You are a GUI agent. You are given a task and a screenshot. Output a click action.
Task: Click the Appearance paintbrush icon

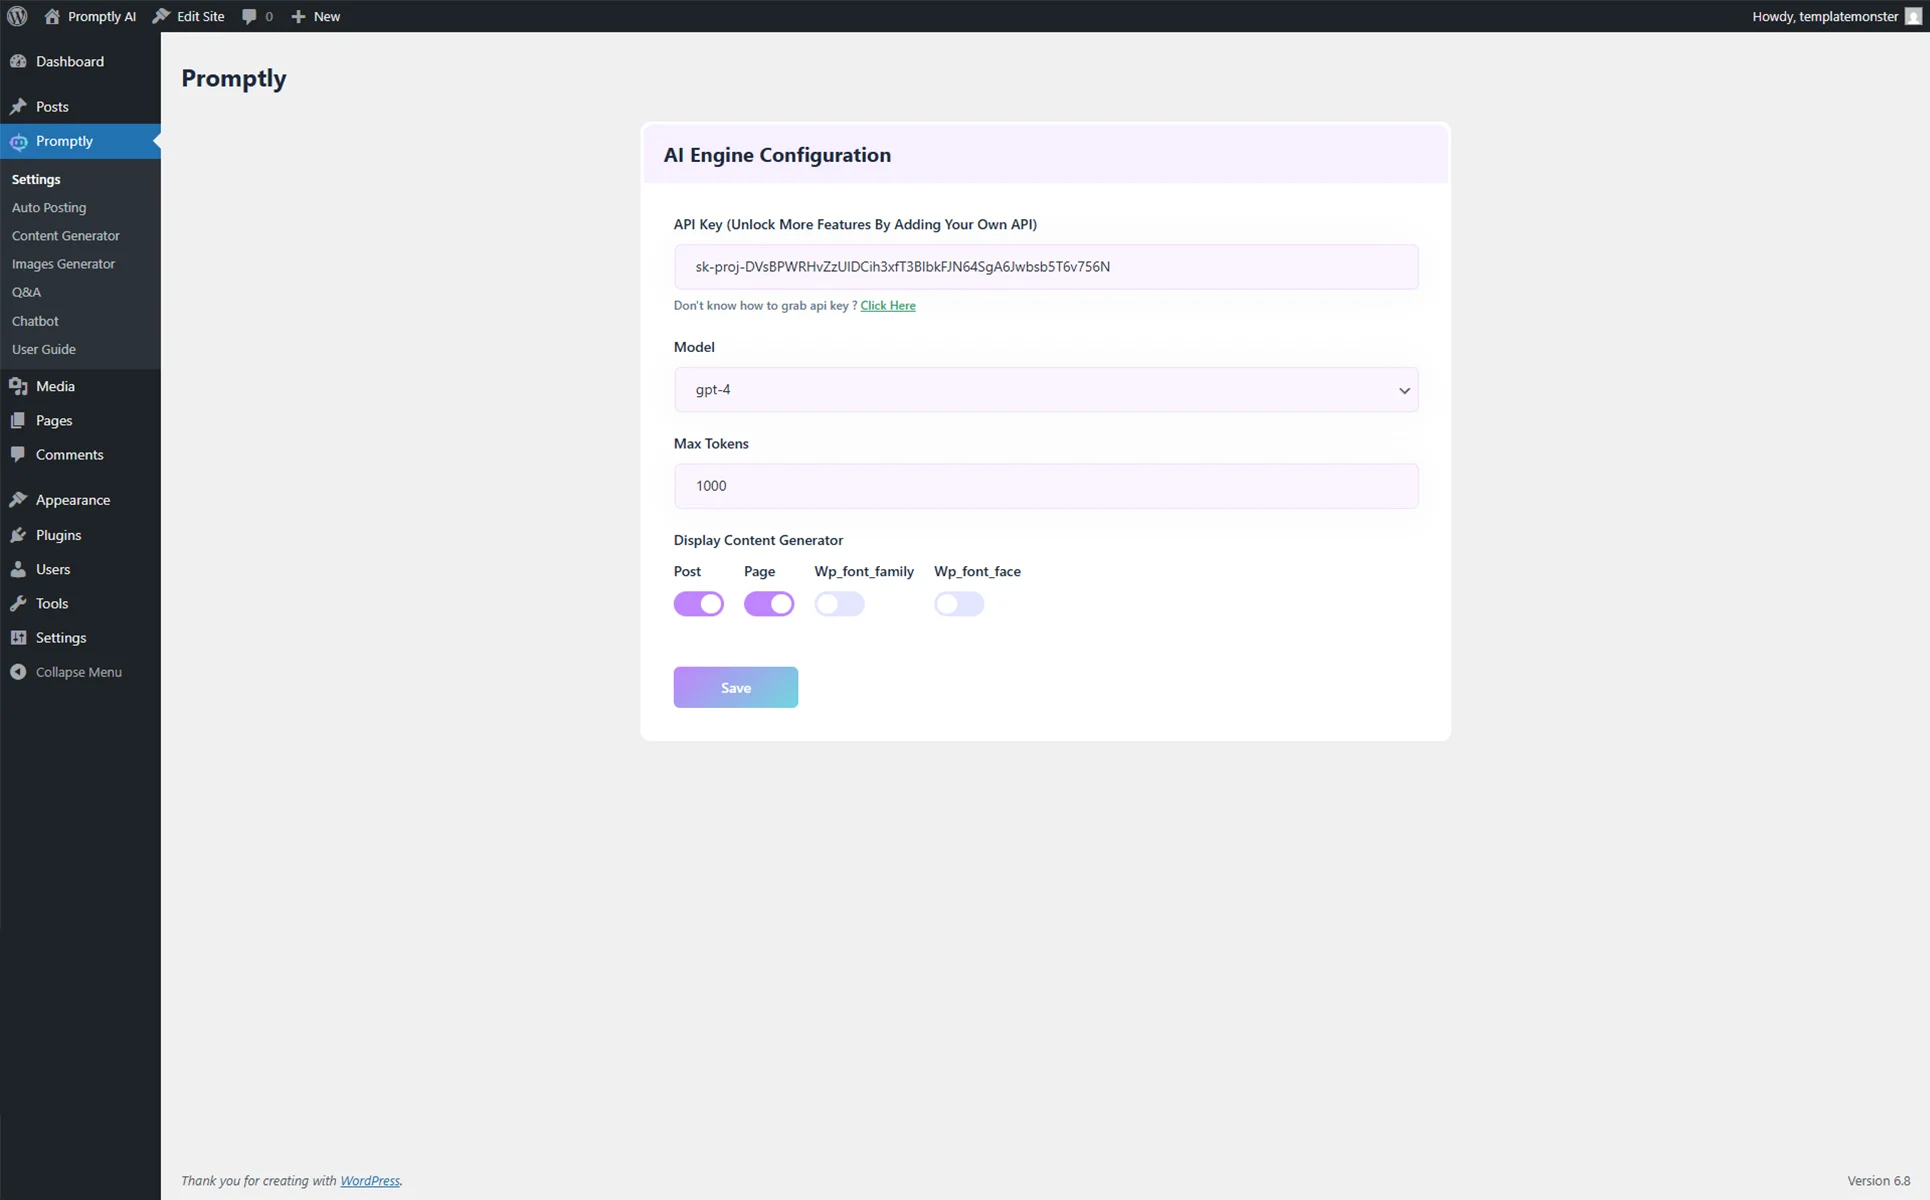pyautogui.click(x=18, y=499)
